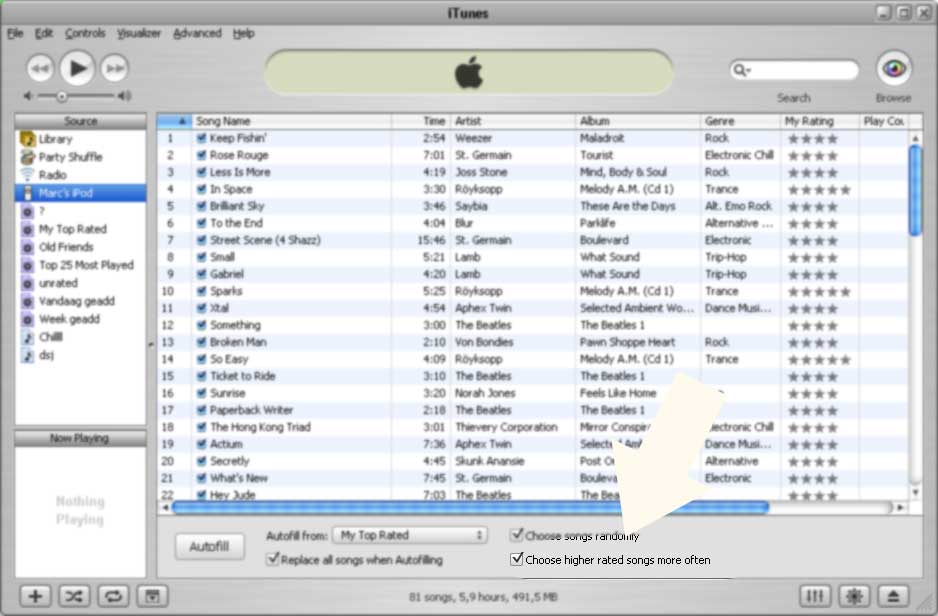Image resolution: width=938 pixels, height=616 pixels.
Task: Uncheck the Less Is More song checkbox
Action: coord(202,172)
